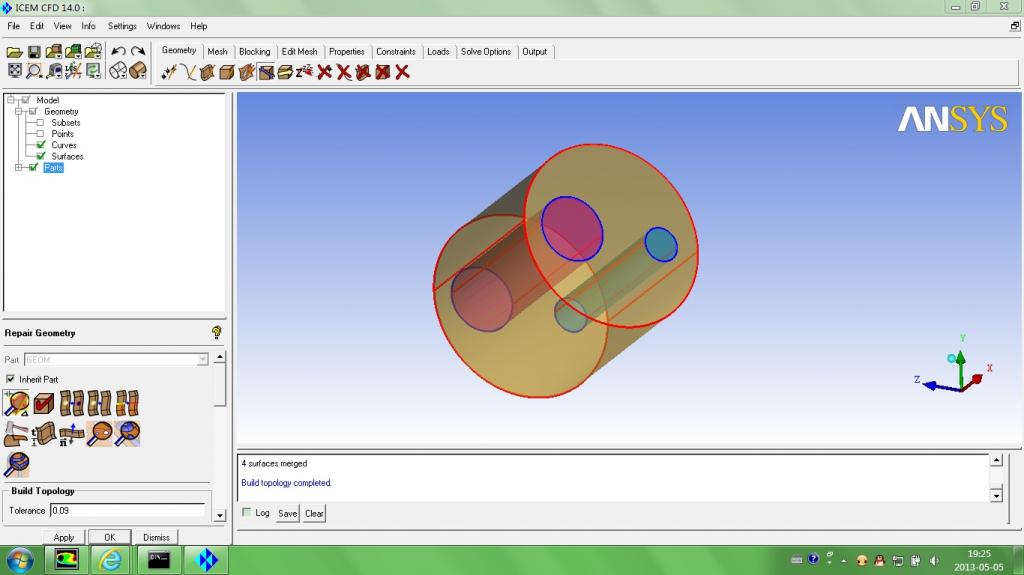Click the Dismiss button

pos(156,537)
